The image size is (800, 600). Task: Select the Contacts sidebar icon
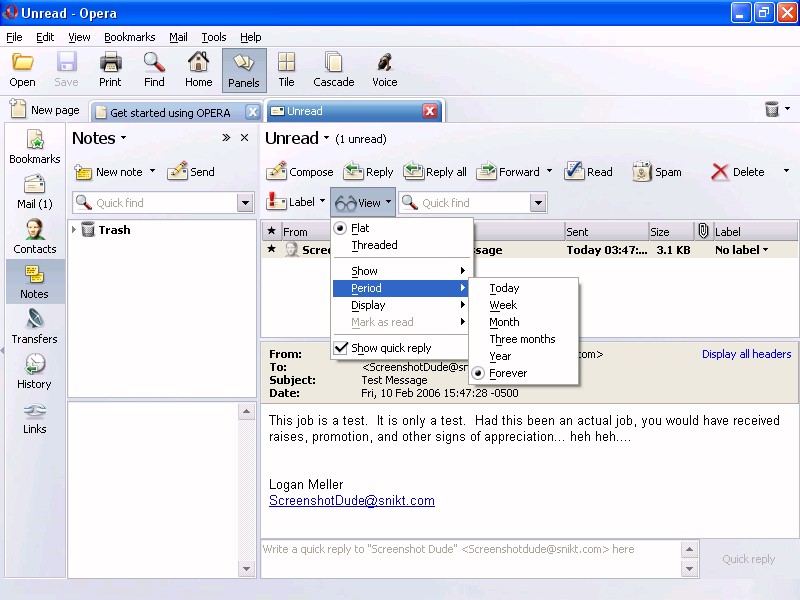[34, 230]
